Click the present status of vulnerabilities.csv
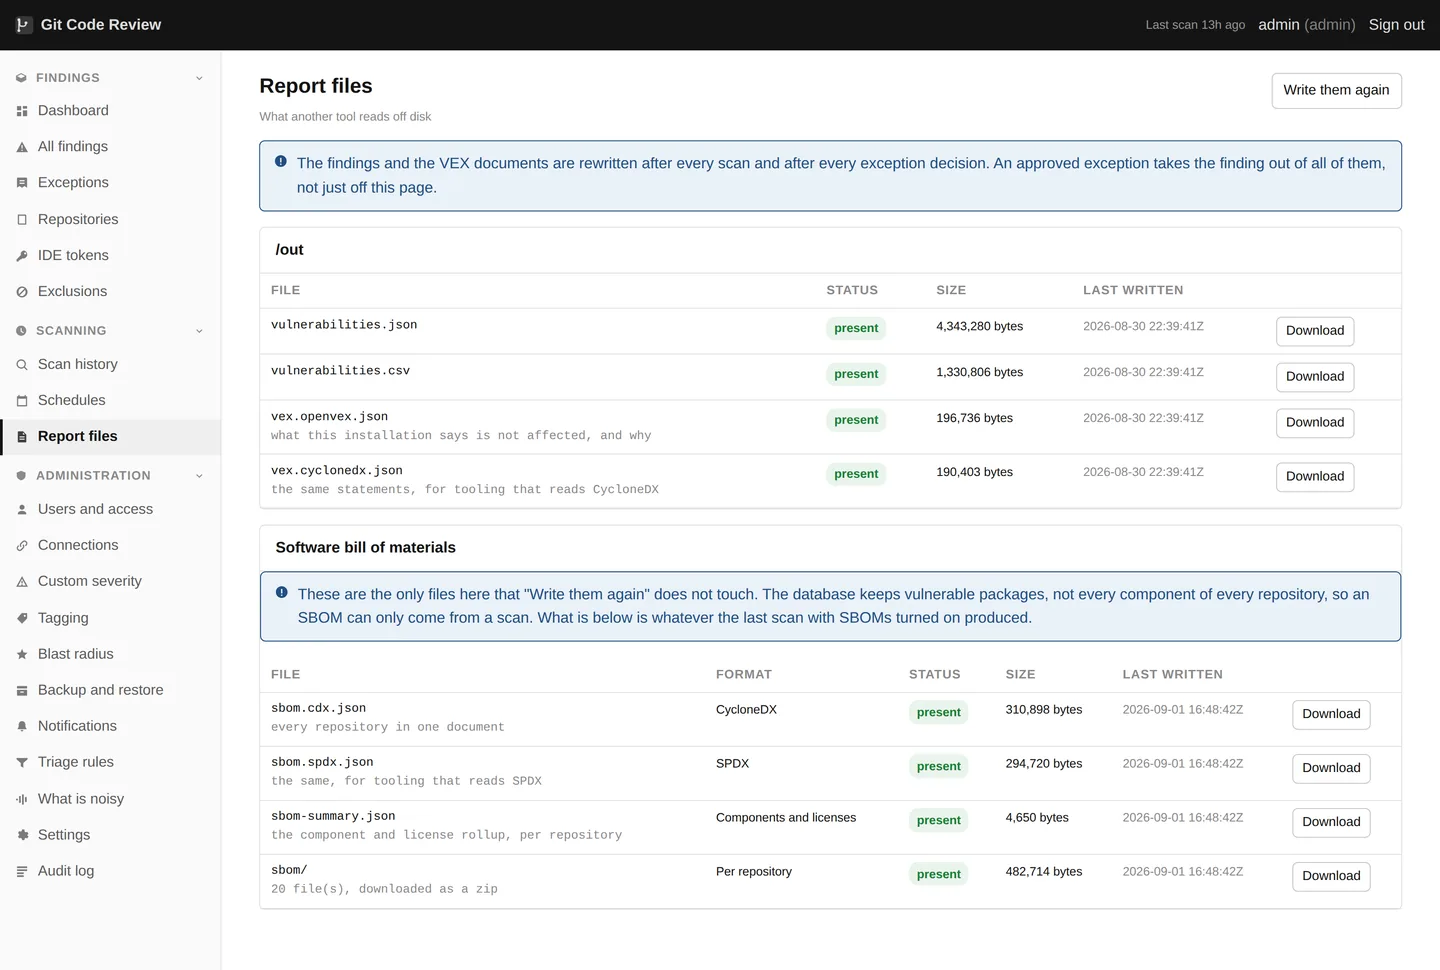This screenshot has height=970, width=1440. [856, 374]
